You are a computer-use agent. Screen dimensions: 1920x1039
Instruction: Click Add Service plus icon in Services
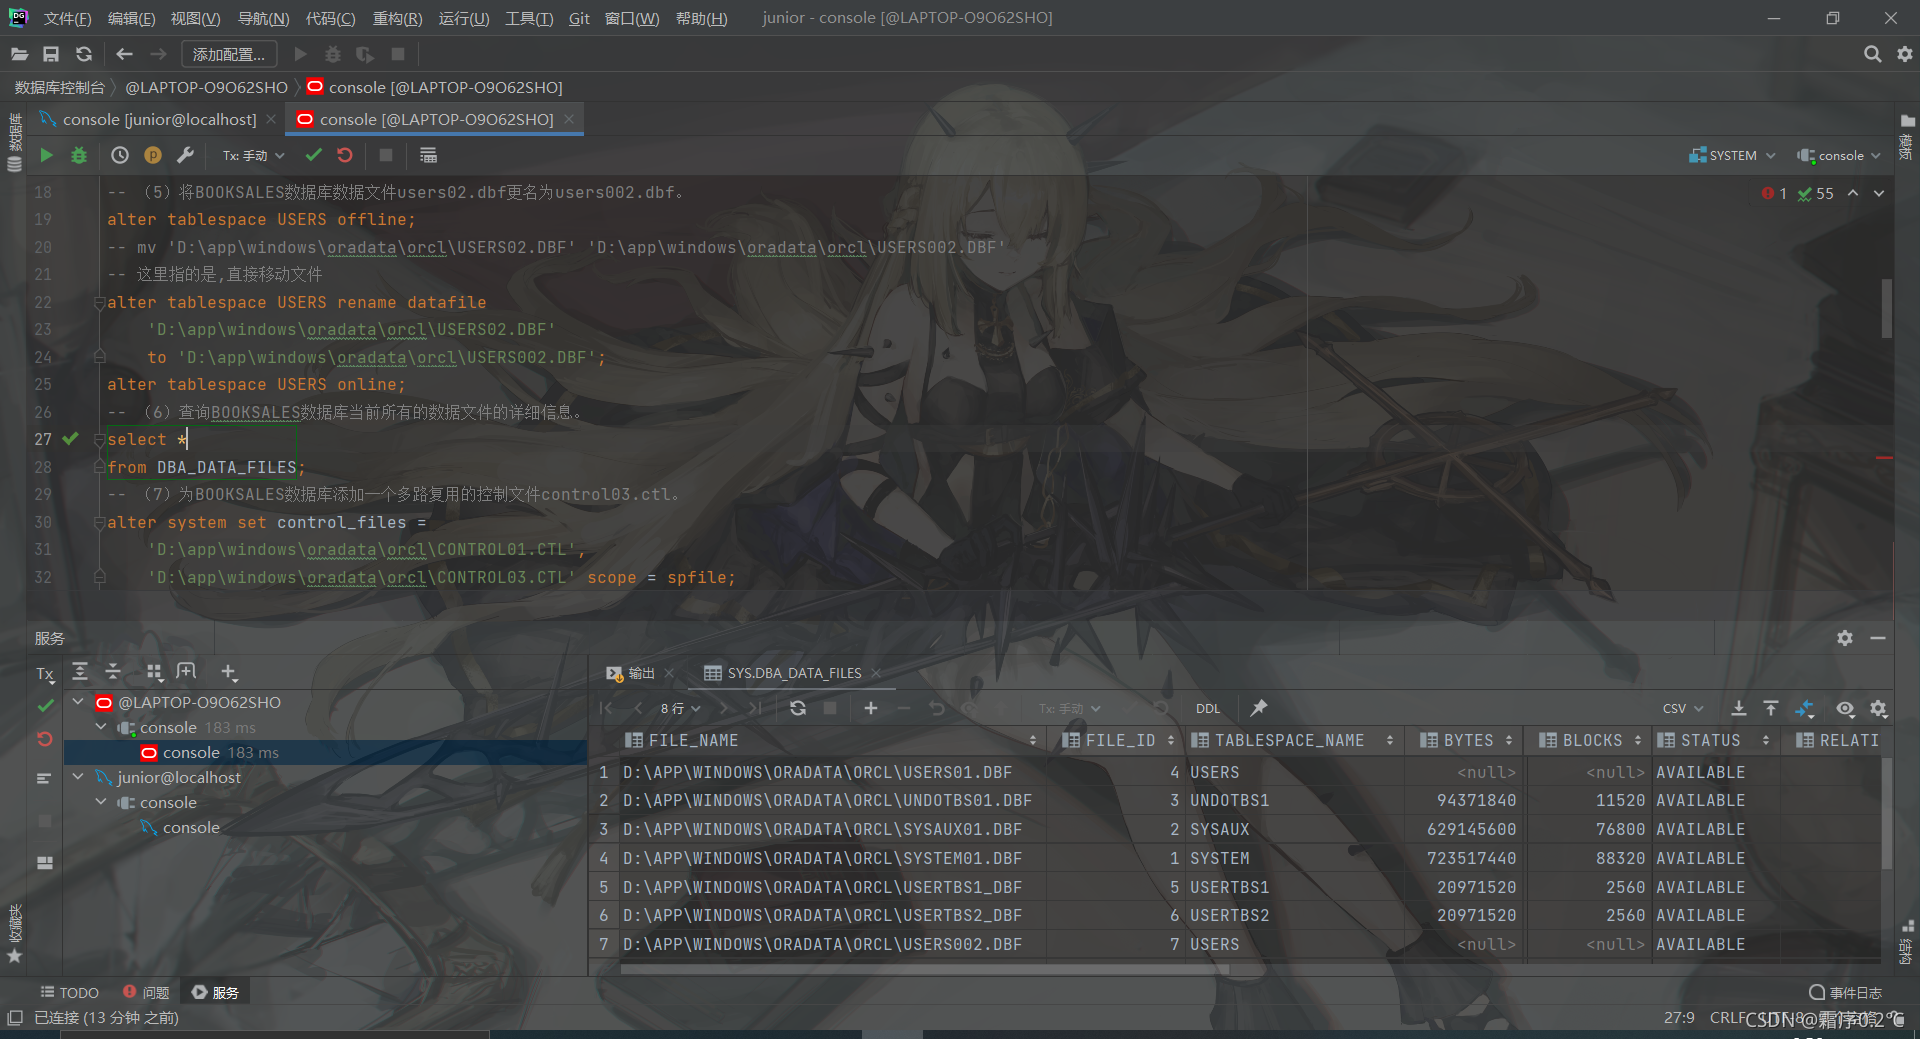coord(228,672)
